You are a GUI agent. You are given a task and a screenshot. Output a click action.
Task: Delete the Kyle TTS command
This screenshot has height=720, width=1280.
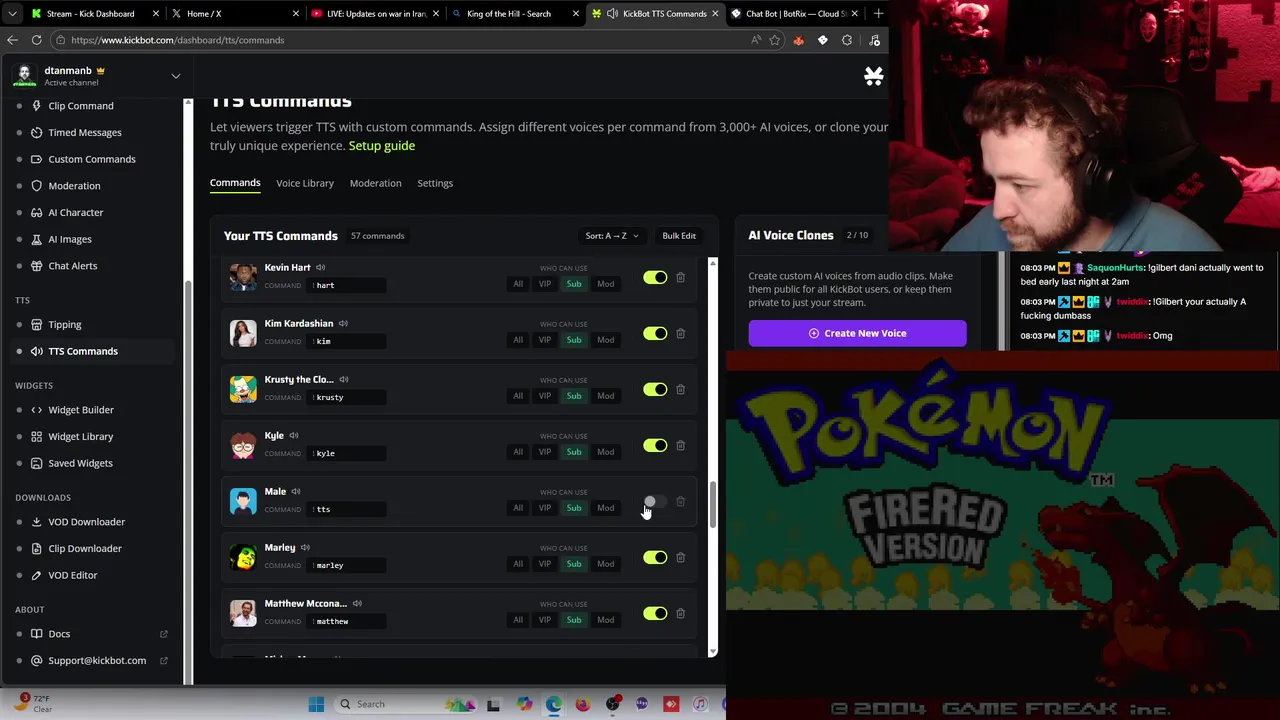pos(680,445)
